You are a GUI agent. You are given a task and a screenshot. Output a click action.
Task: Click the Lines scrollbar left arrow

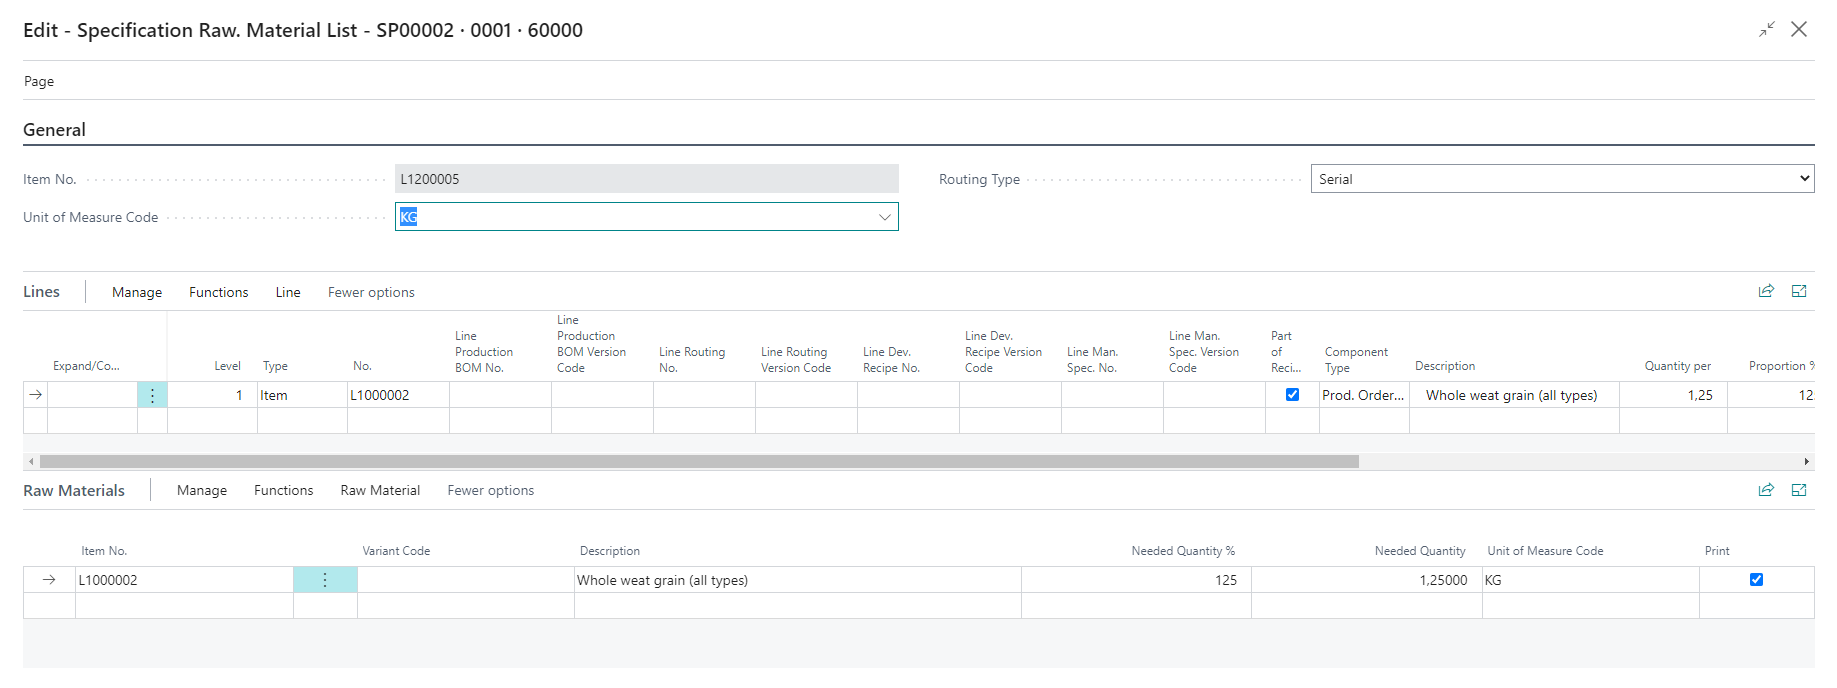pyautogui.click(x=31, y=461)
